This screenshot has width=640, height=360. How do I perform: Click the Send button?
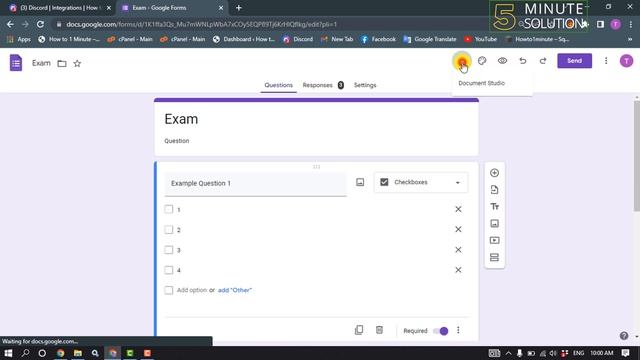[x=574, y=61]
